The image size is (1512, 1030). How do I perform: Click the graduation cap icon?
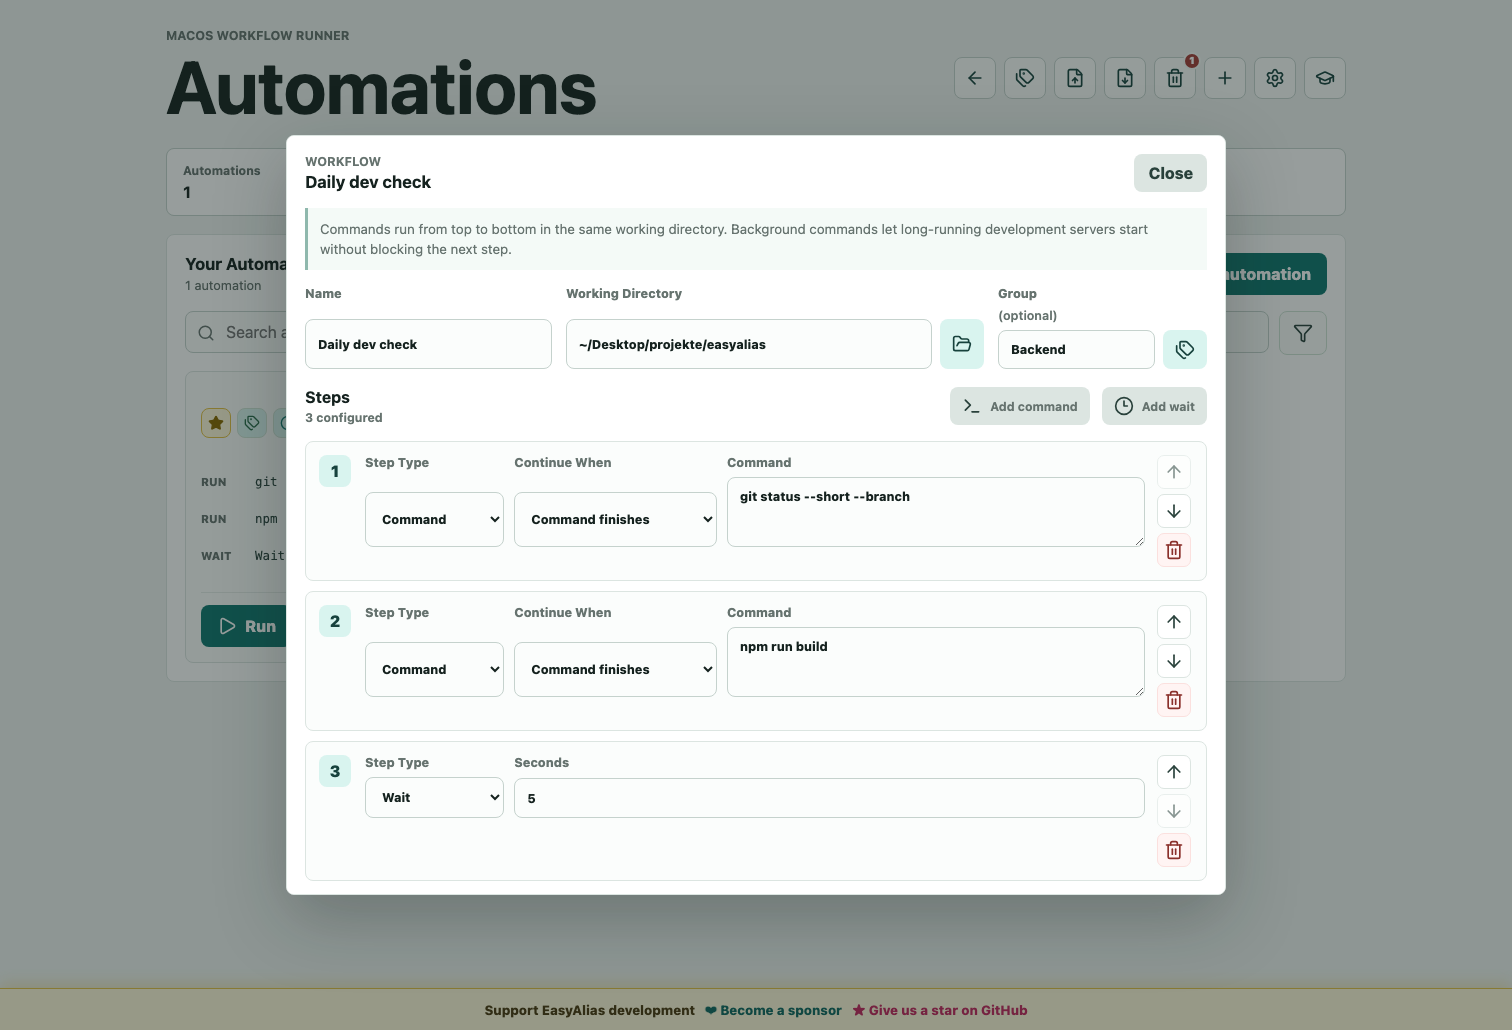pyautogui.click(x=1325, y=78)
